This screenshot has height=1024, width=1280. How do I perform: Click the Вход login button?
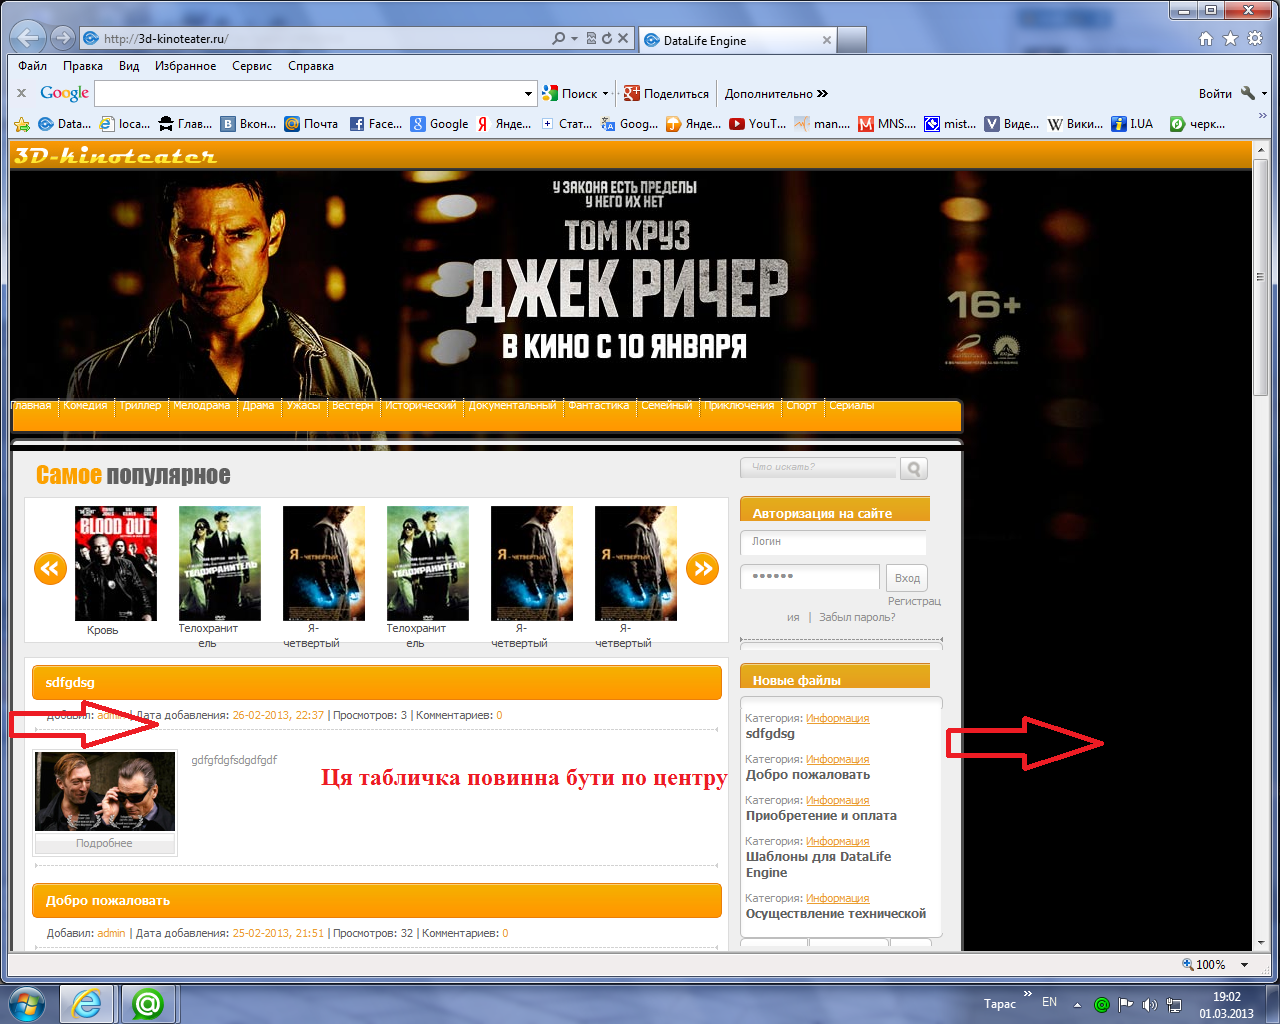907,578
